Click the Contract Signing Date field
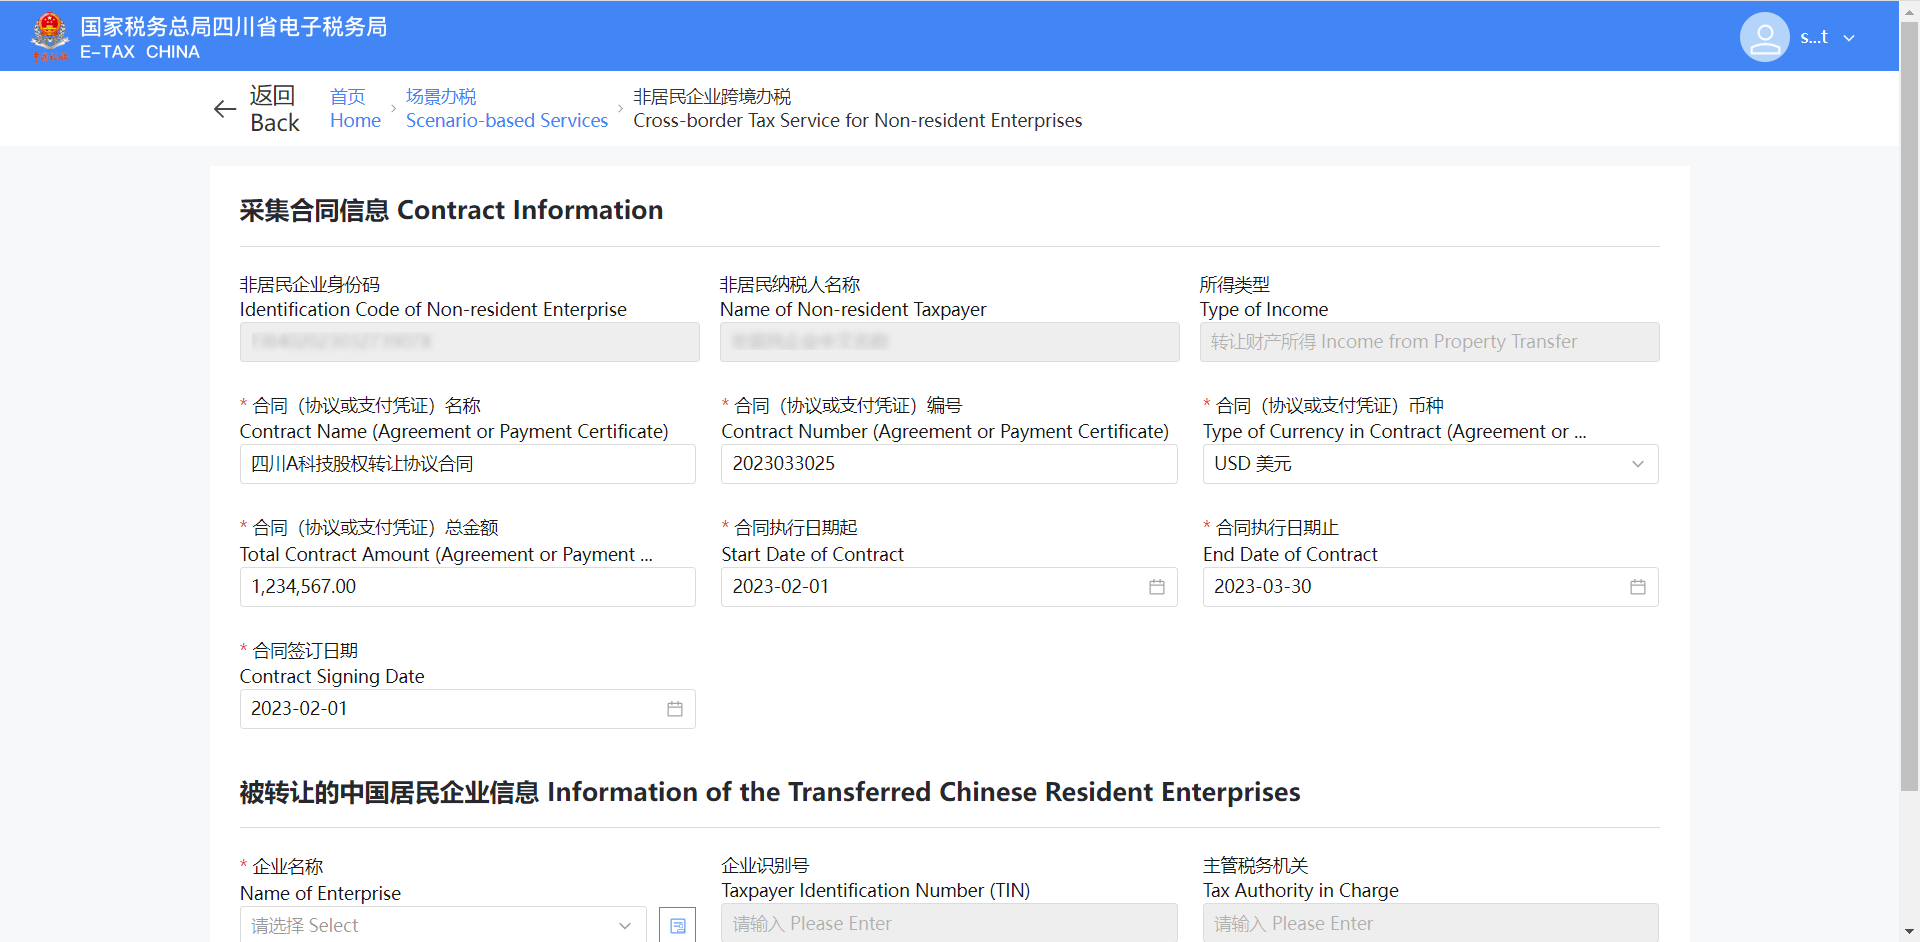1920x942 pixels. [x=450, y=709]
